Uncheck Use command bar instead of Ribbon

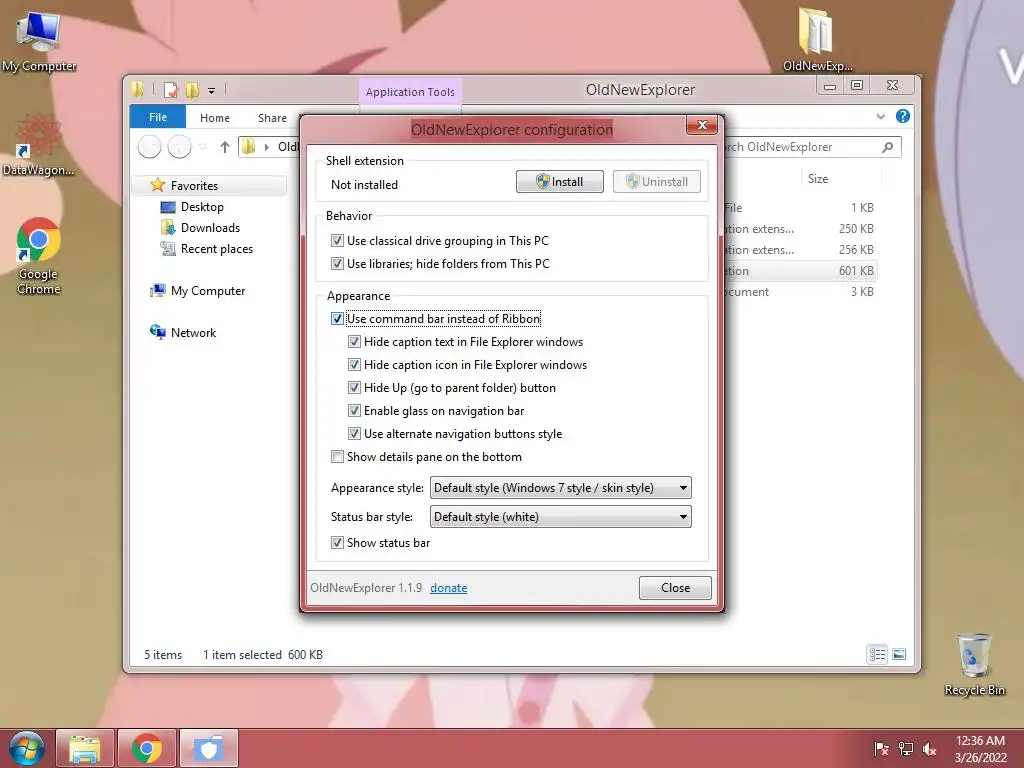coord(337,319)
